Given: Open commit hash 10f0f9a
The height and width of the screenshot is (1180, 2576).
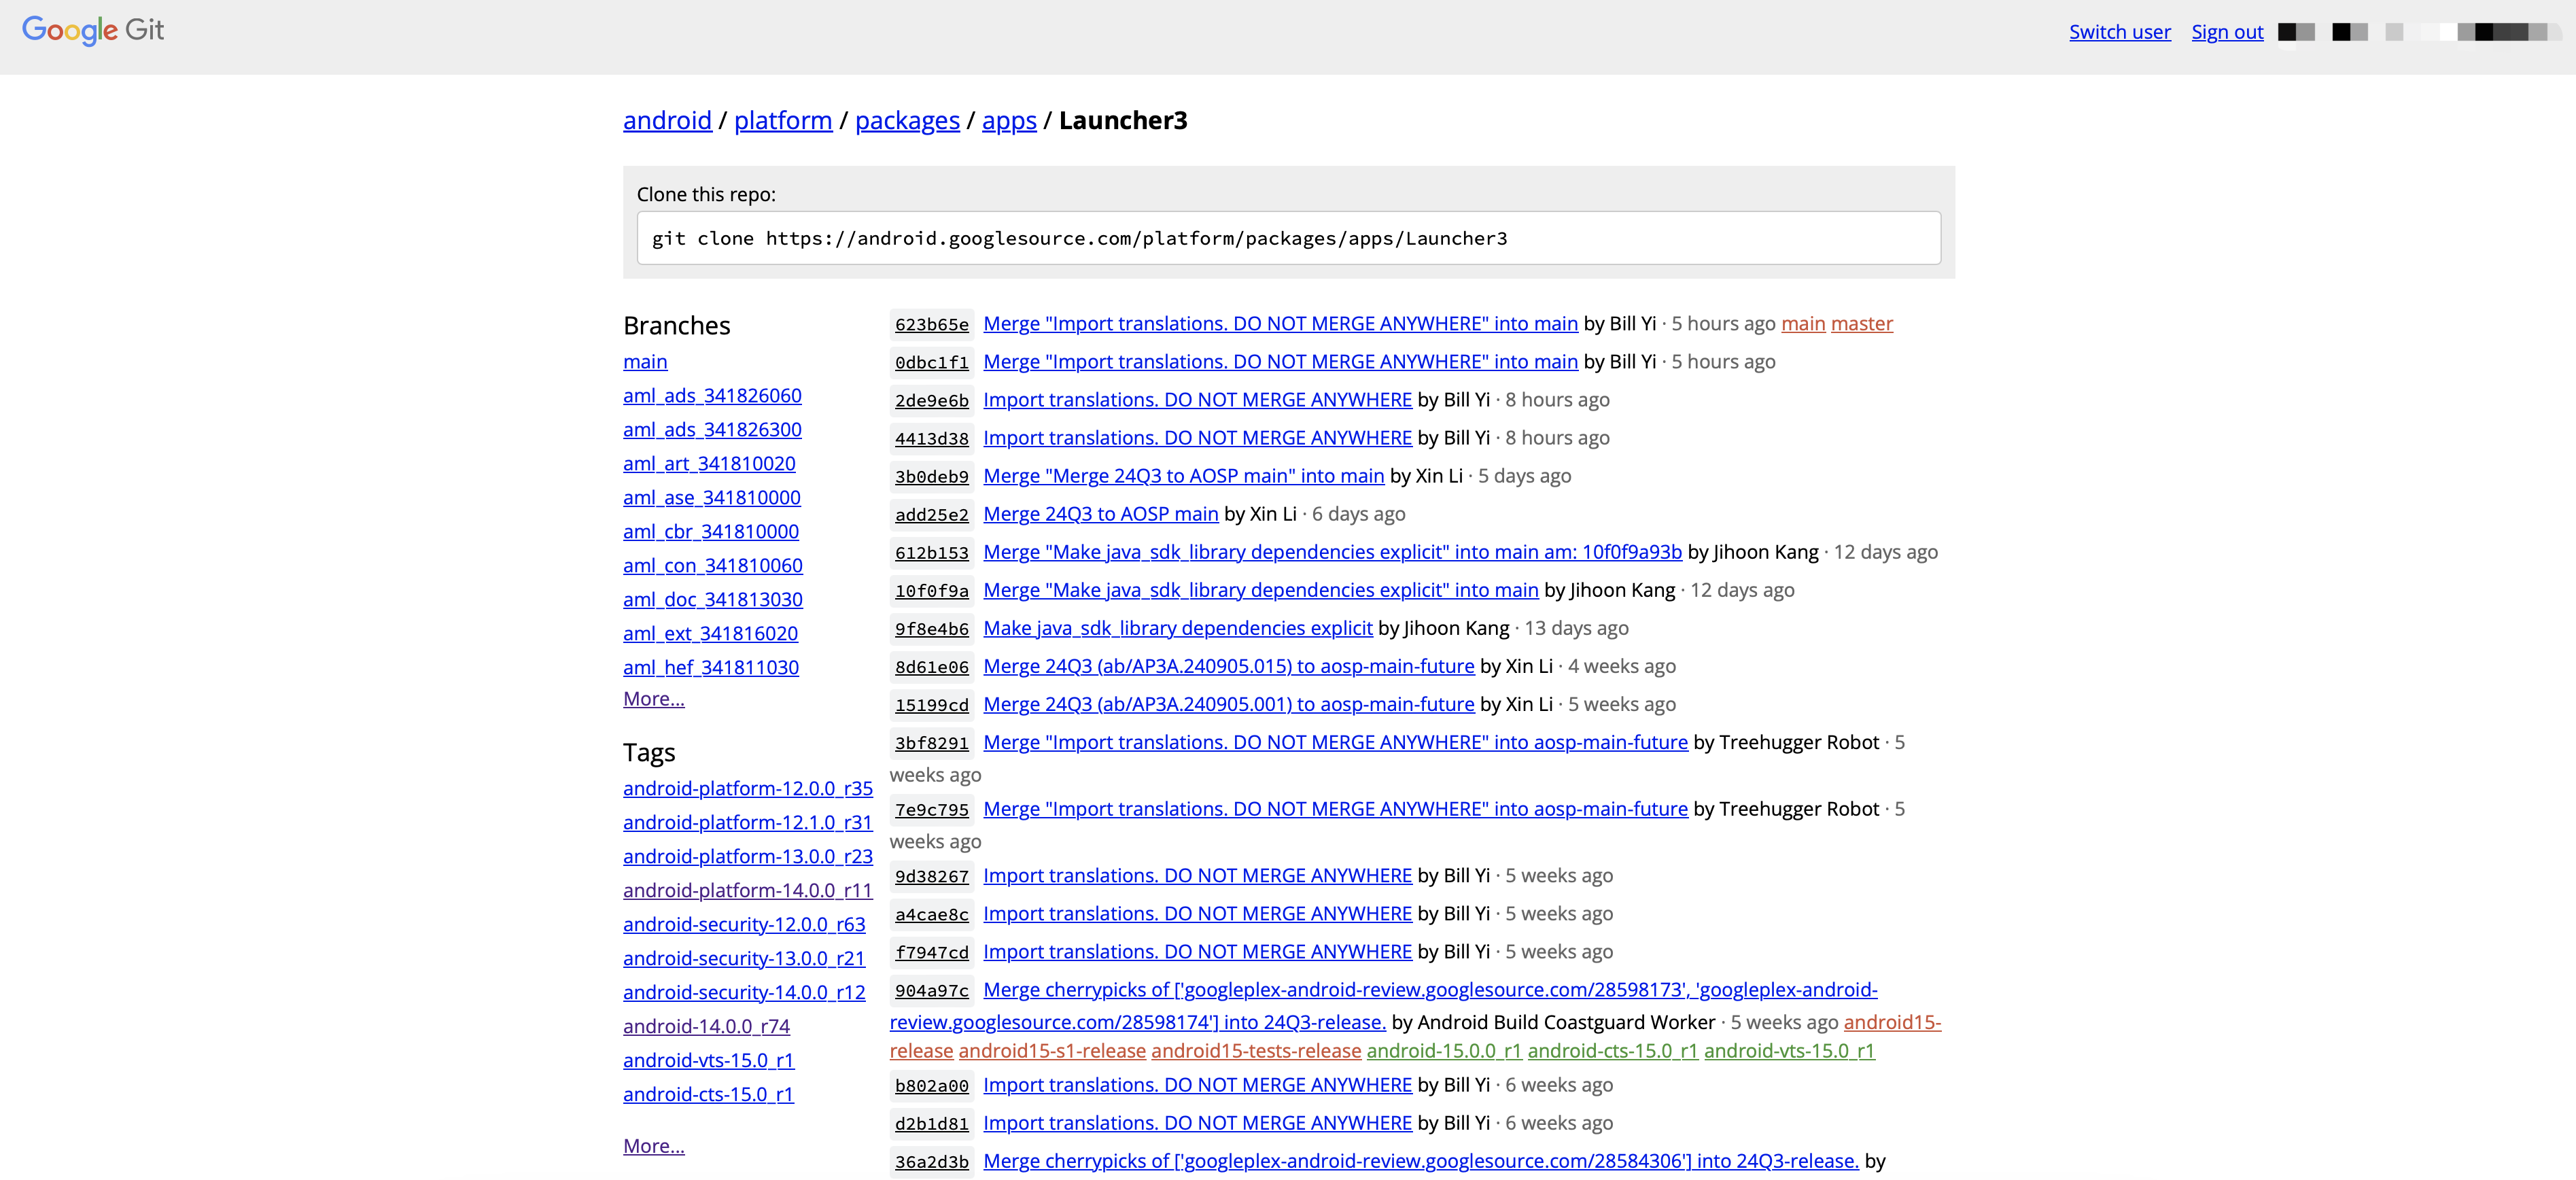Looking at the screenshot, I should [x=932, y=590].
